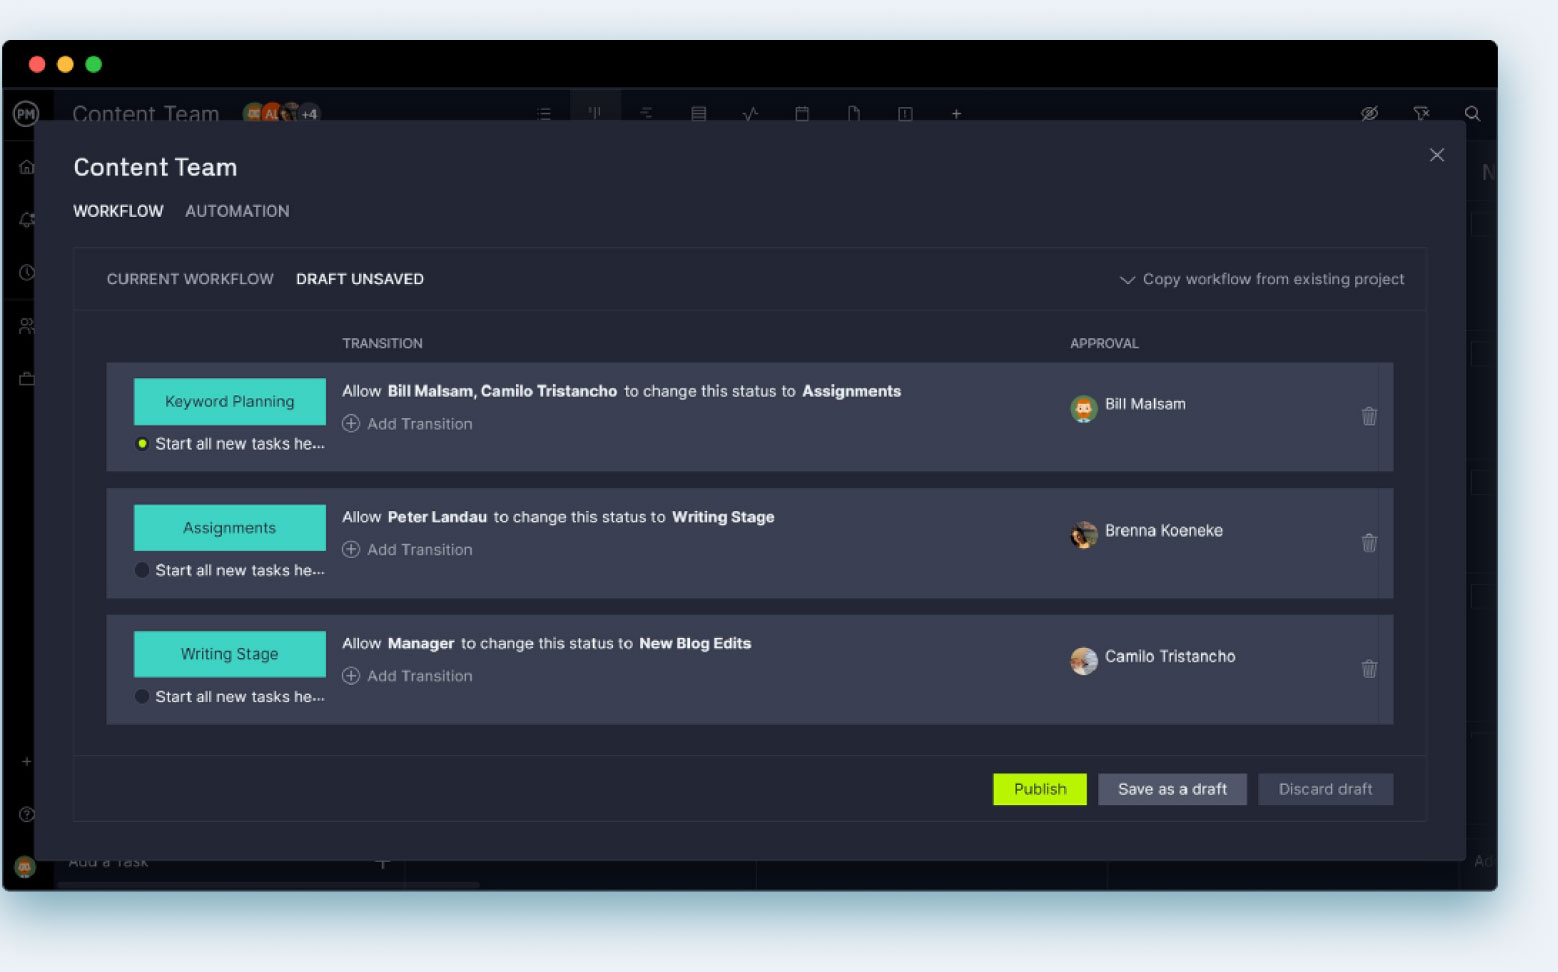Screen dimensions: 1558x972
Task: Select the Files view icon
Action: [x=854, y=113]
